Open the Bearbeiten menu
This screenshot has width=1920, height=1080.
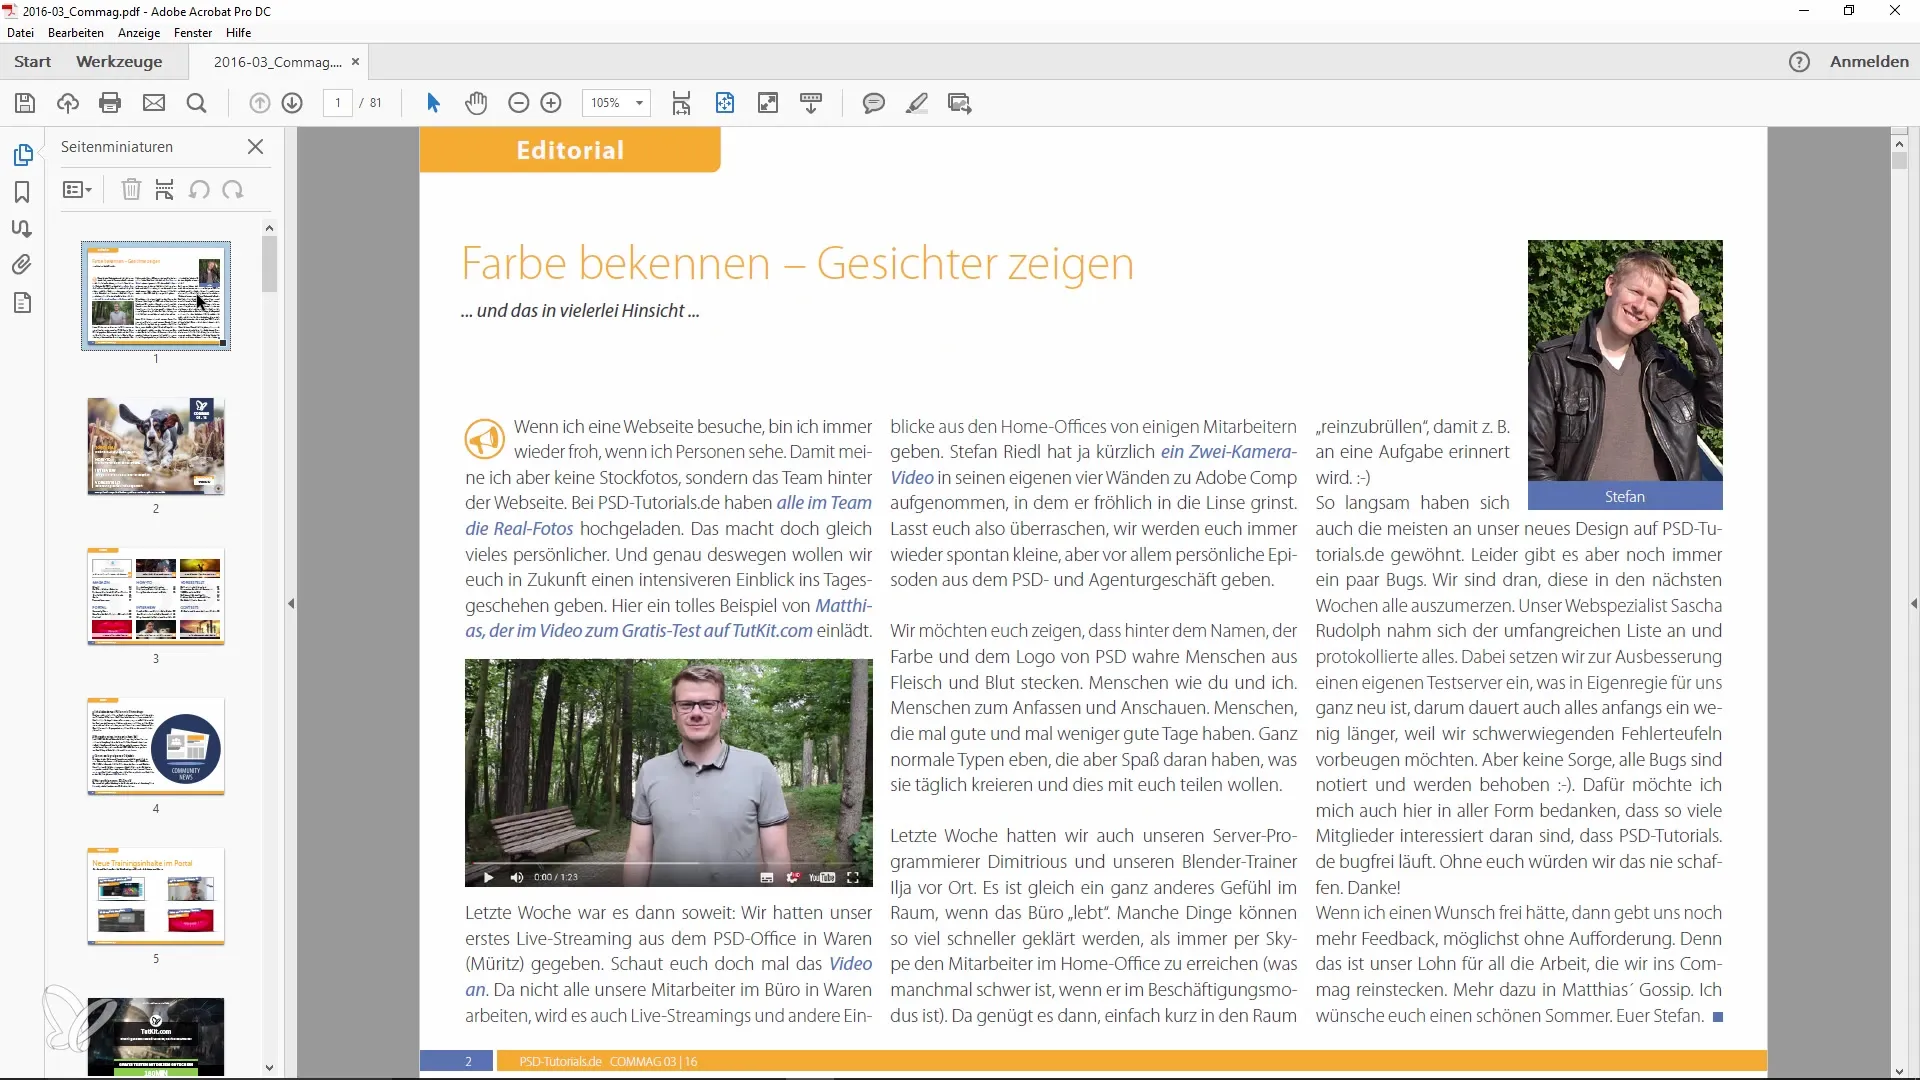(75, 33)
